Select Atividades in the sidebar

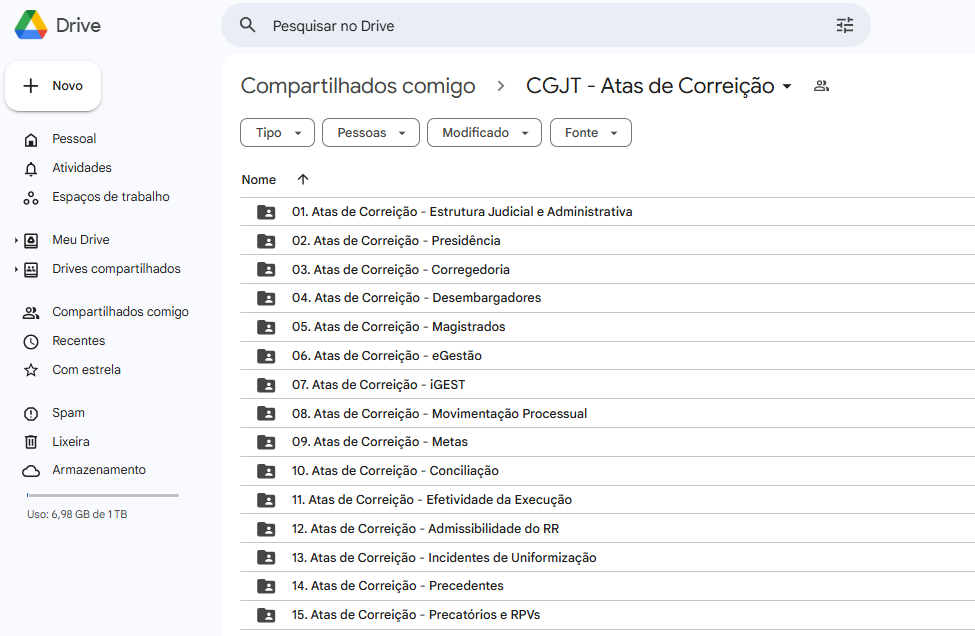(x=81, y=168)
